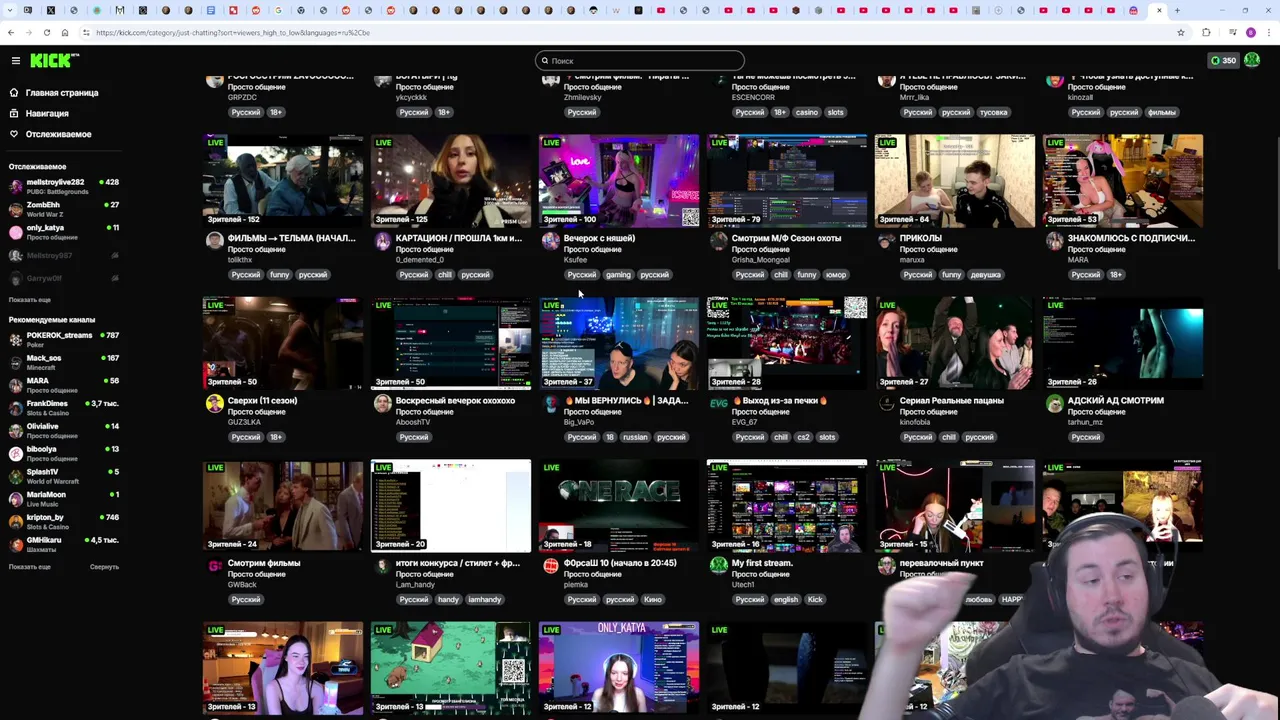Image resolution: width=1280 pixels, height=720 pixels.
Task: Open Навигация in sidebar
Action: 47,114
